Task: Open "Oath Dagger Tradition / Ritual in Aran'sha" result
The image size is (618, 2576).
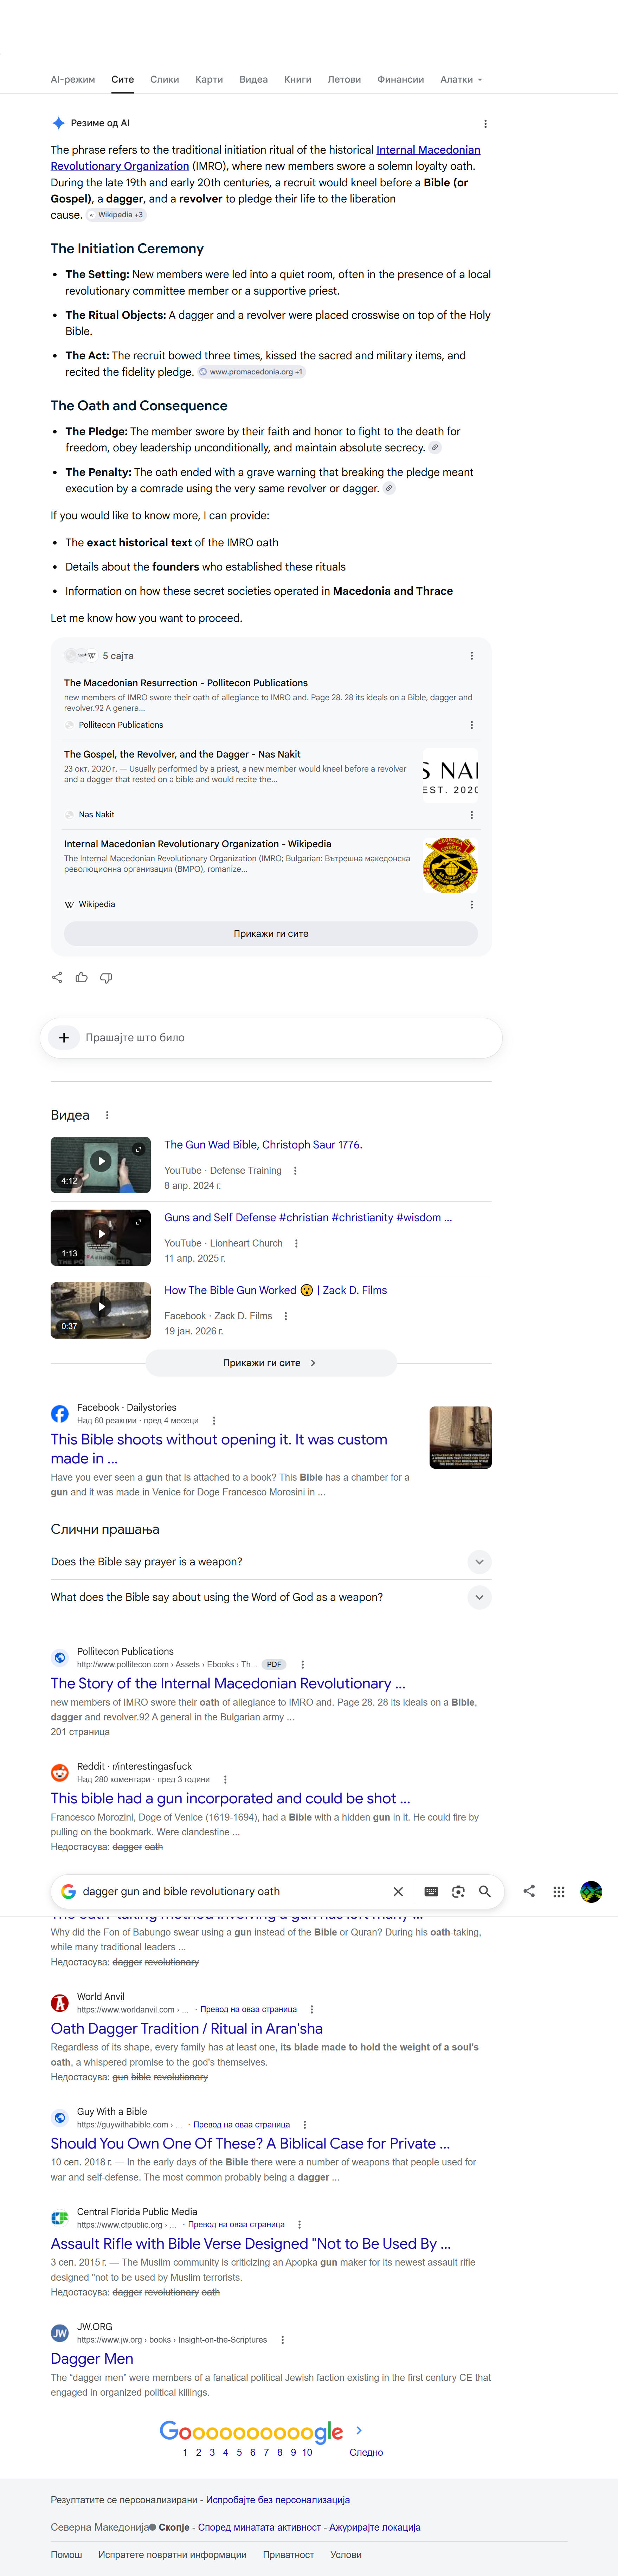Action: [x=187, y=2029]
